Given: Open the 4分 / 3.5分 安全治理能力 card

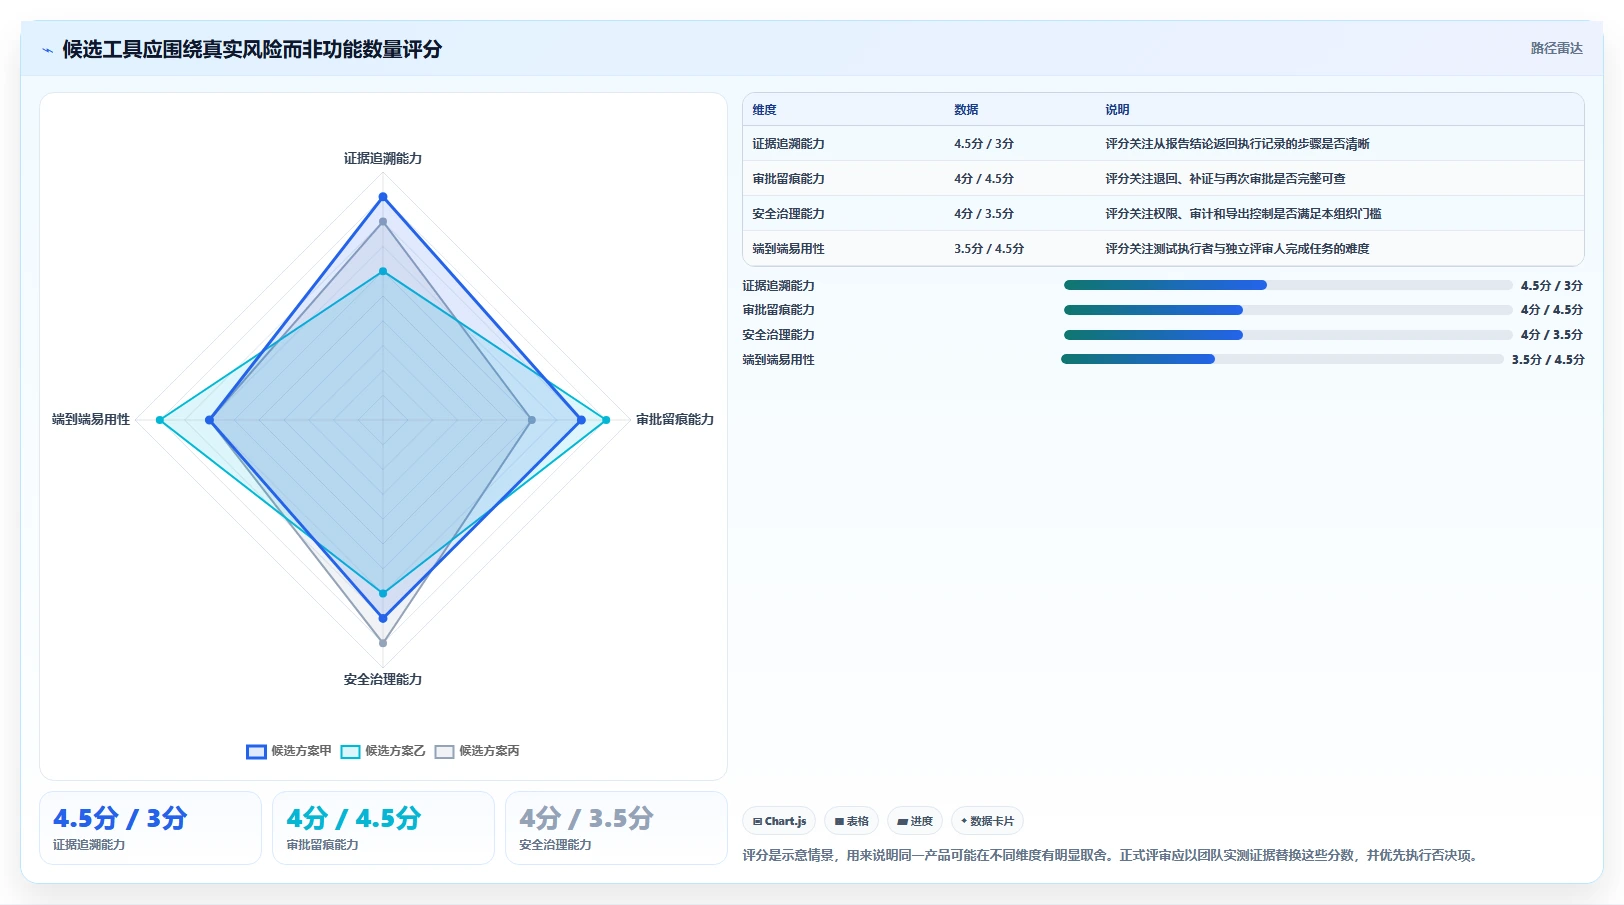Looking at the screenshot, I should pos(616,828).
